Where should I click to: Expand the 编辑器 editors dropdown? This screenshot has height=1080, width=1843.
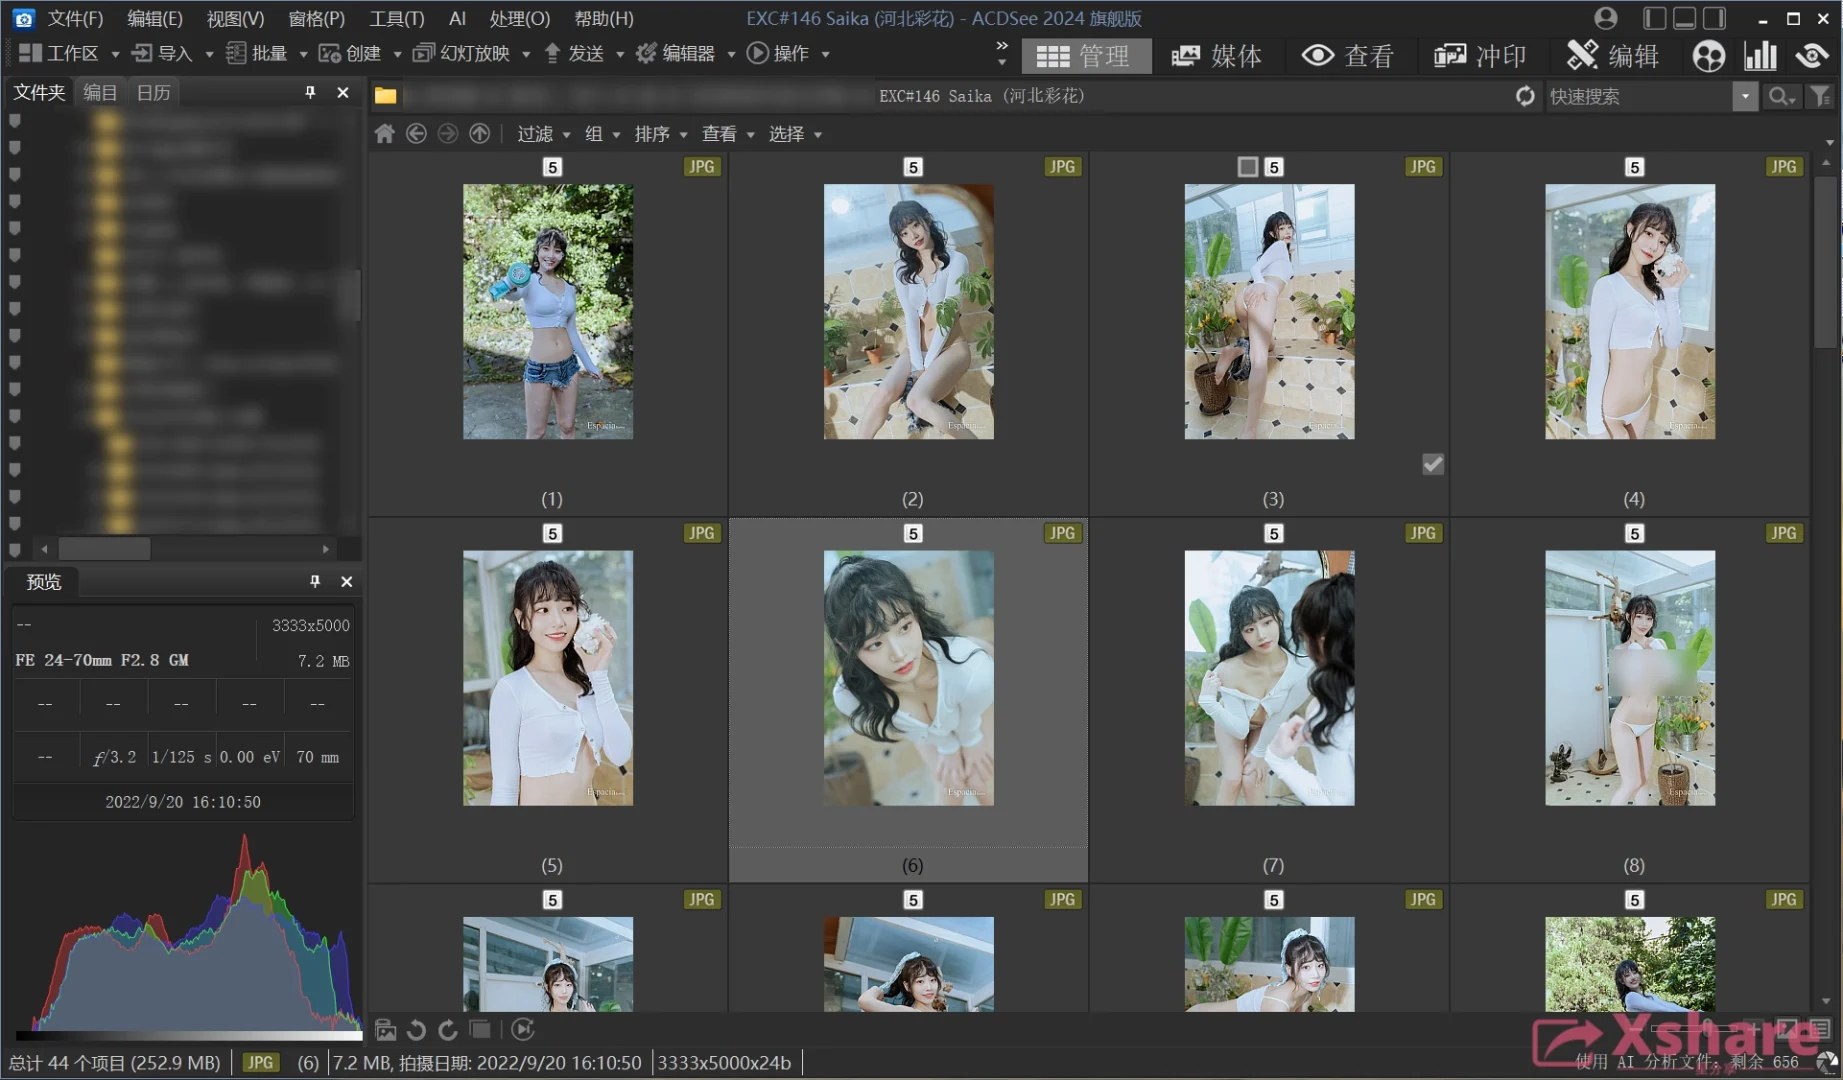pos(731,54)
